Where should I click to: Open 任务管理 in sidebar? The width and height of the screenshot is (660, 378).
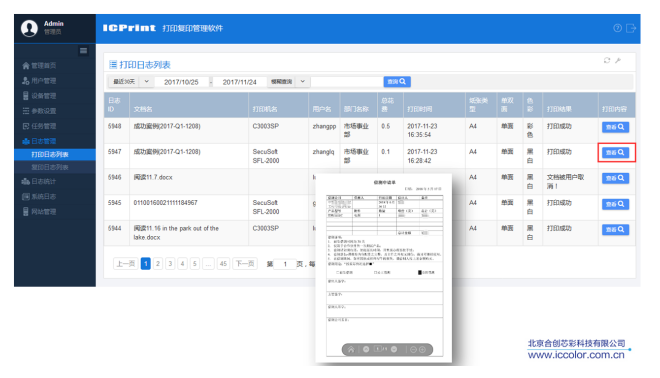(x=39, y=126)
